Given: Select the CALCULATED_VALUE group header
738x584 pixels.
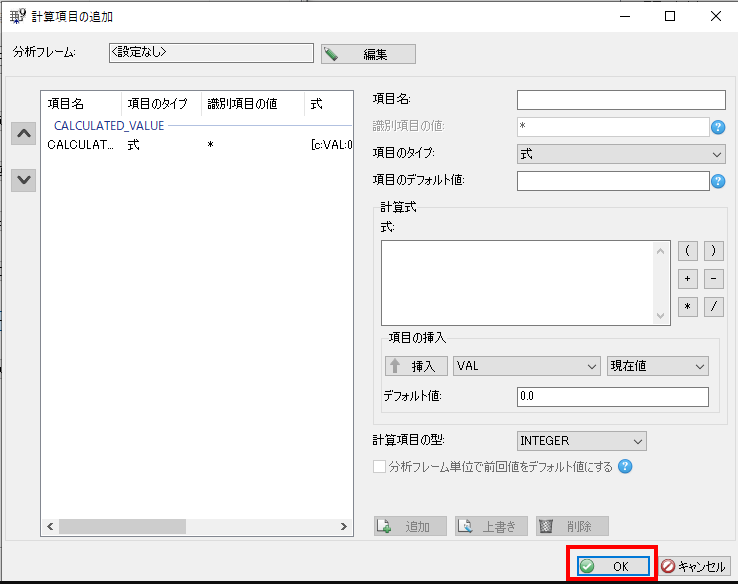Looking at the screenshot, I should pyautogui.click(x=109, y=126).
